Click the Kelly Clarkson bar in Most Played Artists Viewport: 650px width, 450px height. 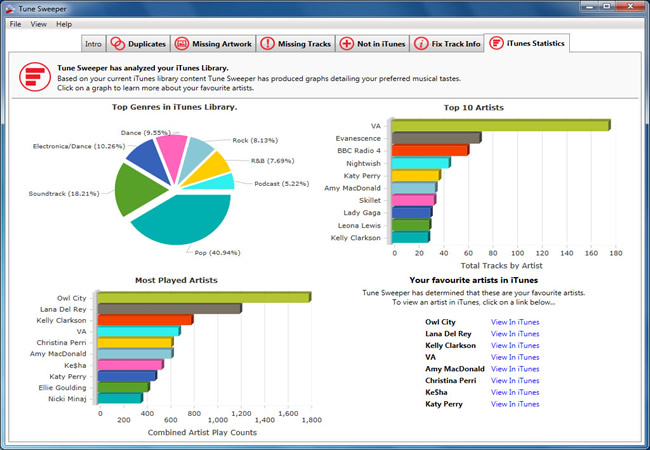[145, 320]
